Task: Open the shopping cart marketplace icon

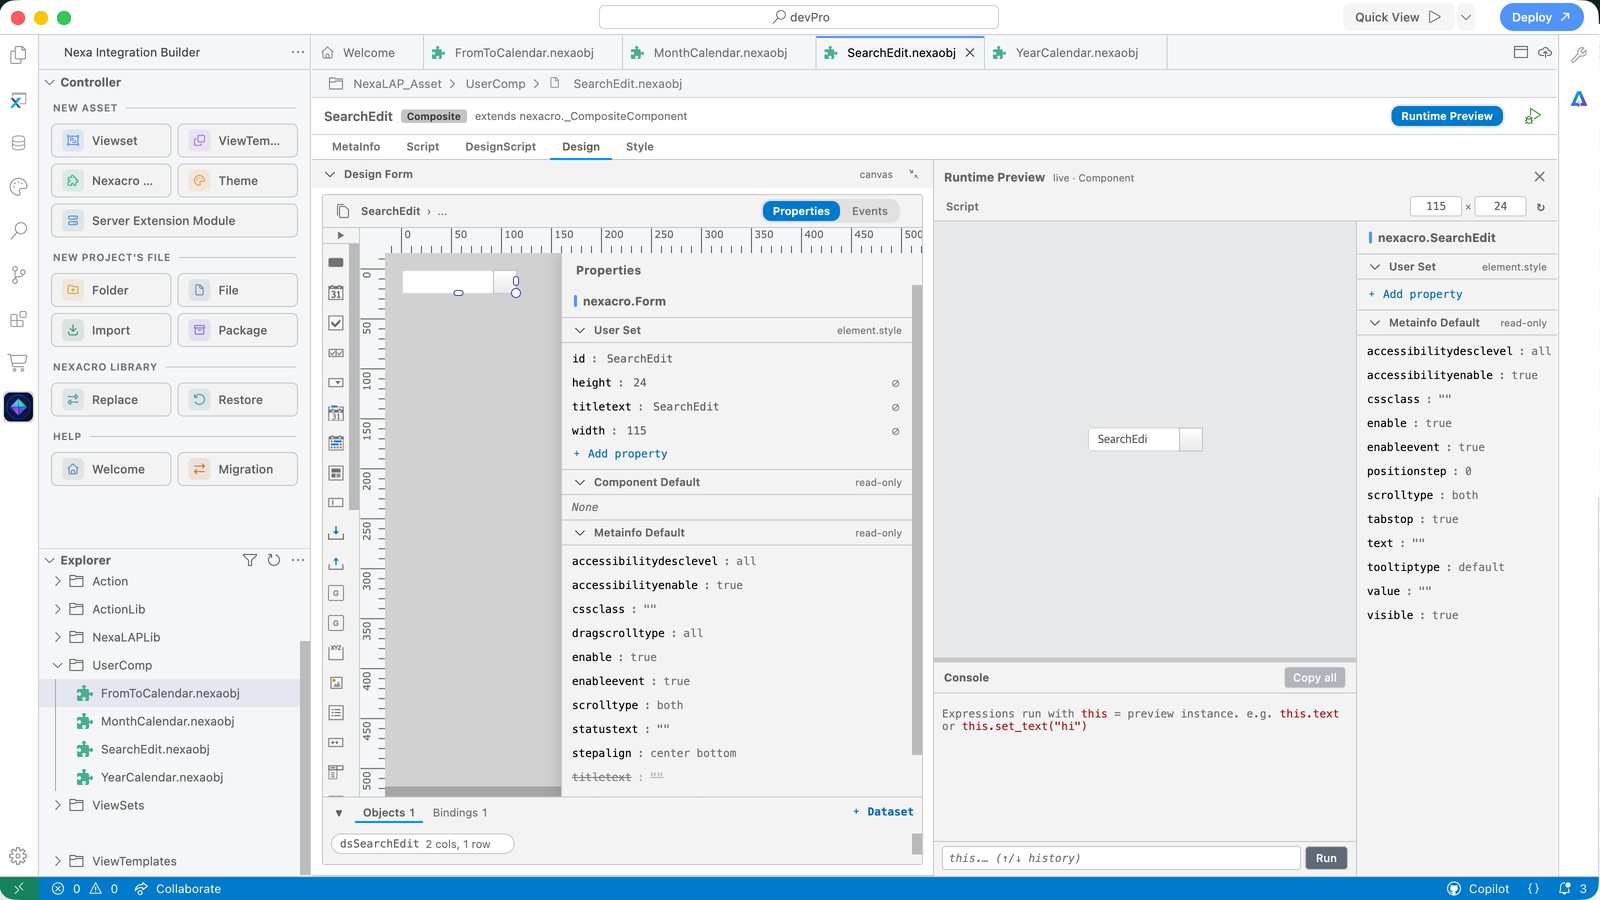Action: coord(18,362)
